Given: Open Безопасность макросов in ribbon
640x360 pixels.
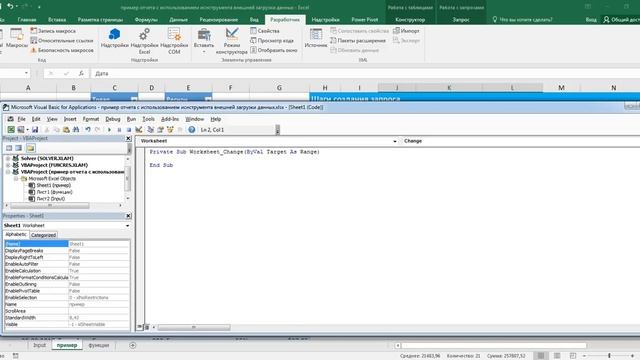Looking at the screenshot, I should tap(62, 50).
